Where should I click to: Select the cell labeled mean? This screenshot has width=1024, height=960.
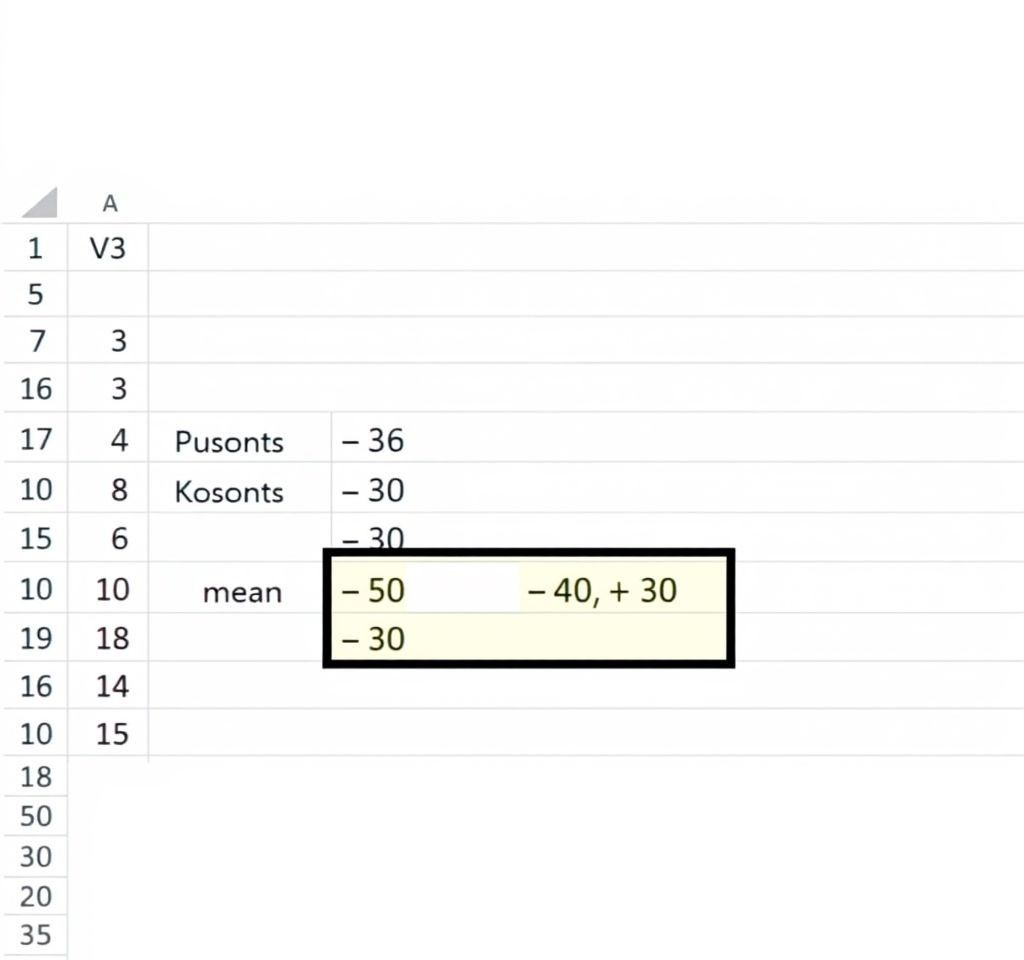point(240,592)
